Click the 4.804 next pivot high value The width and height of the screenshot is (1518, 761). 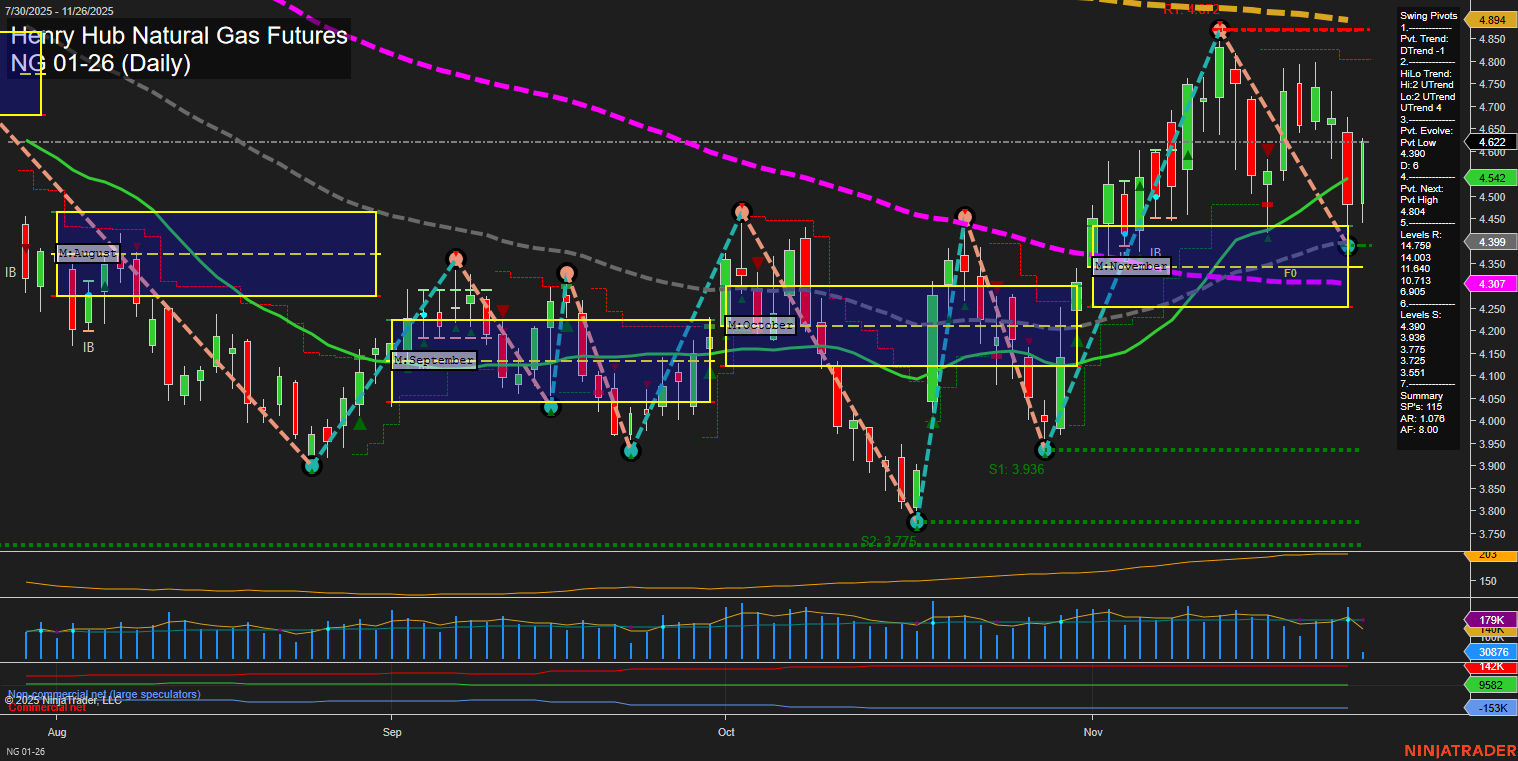(1413, 211)
